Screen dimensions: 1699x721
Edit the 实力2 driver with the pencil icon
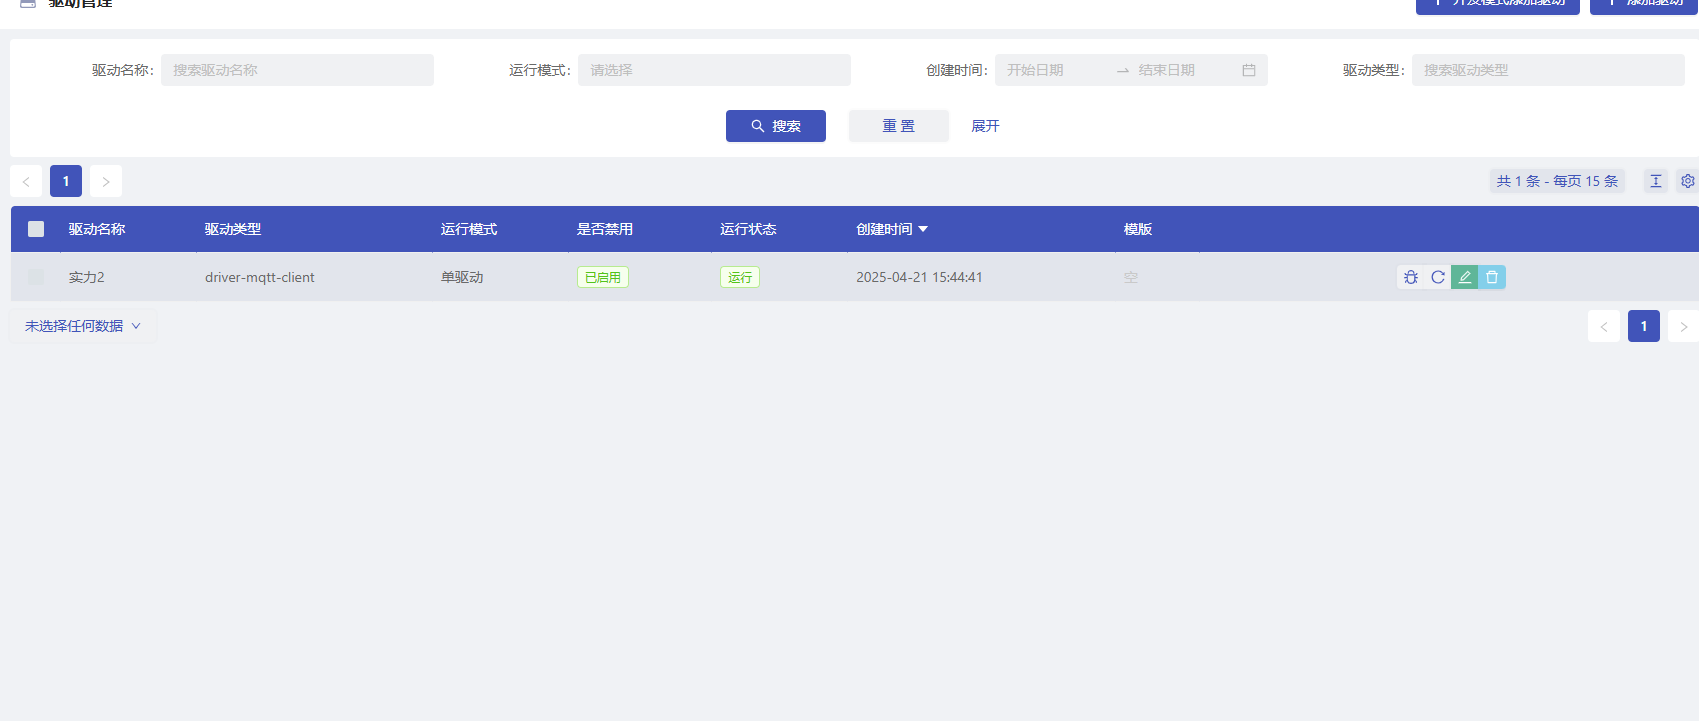1465,277
